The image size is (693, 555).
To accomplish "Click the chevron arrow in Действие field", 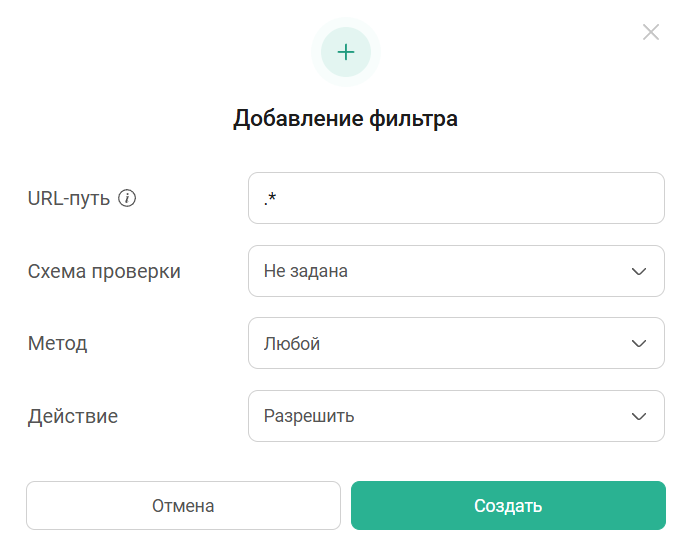I will [640, 416].
